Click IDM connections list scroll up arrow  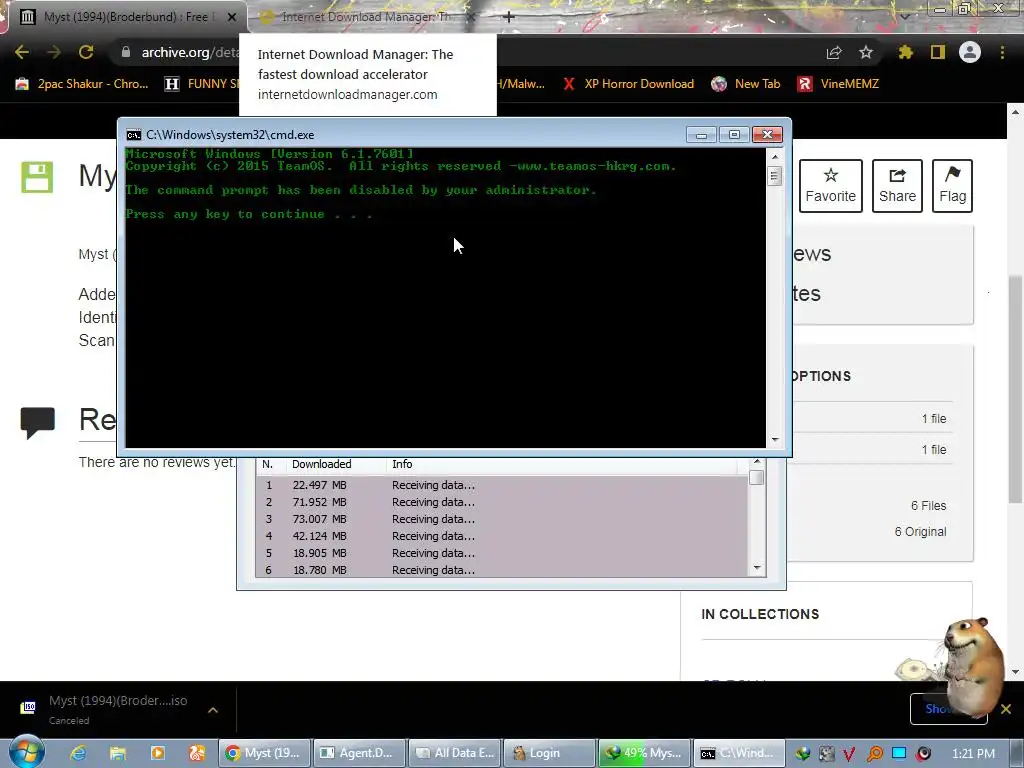(x=757, y=462)
